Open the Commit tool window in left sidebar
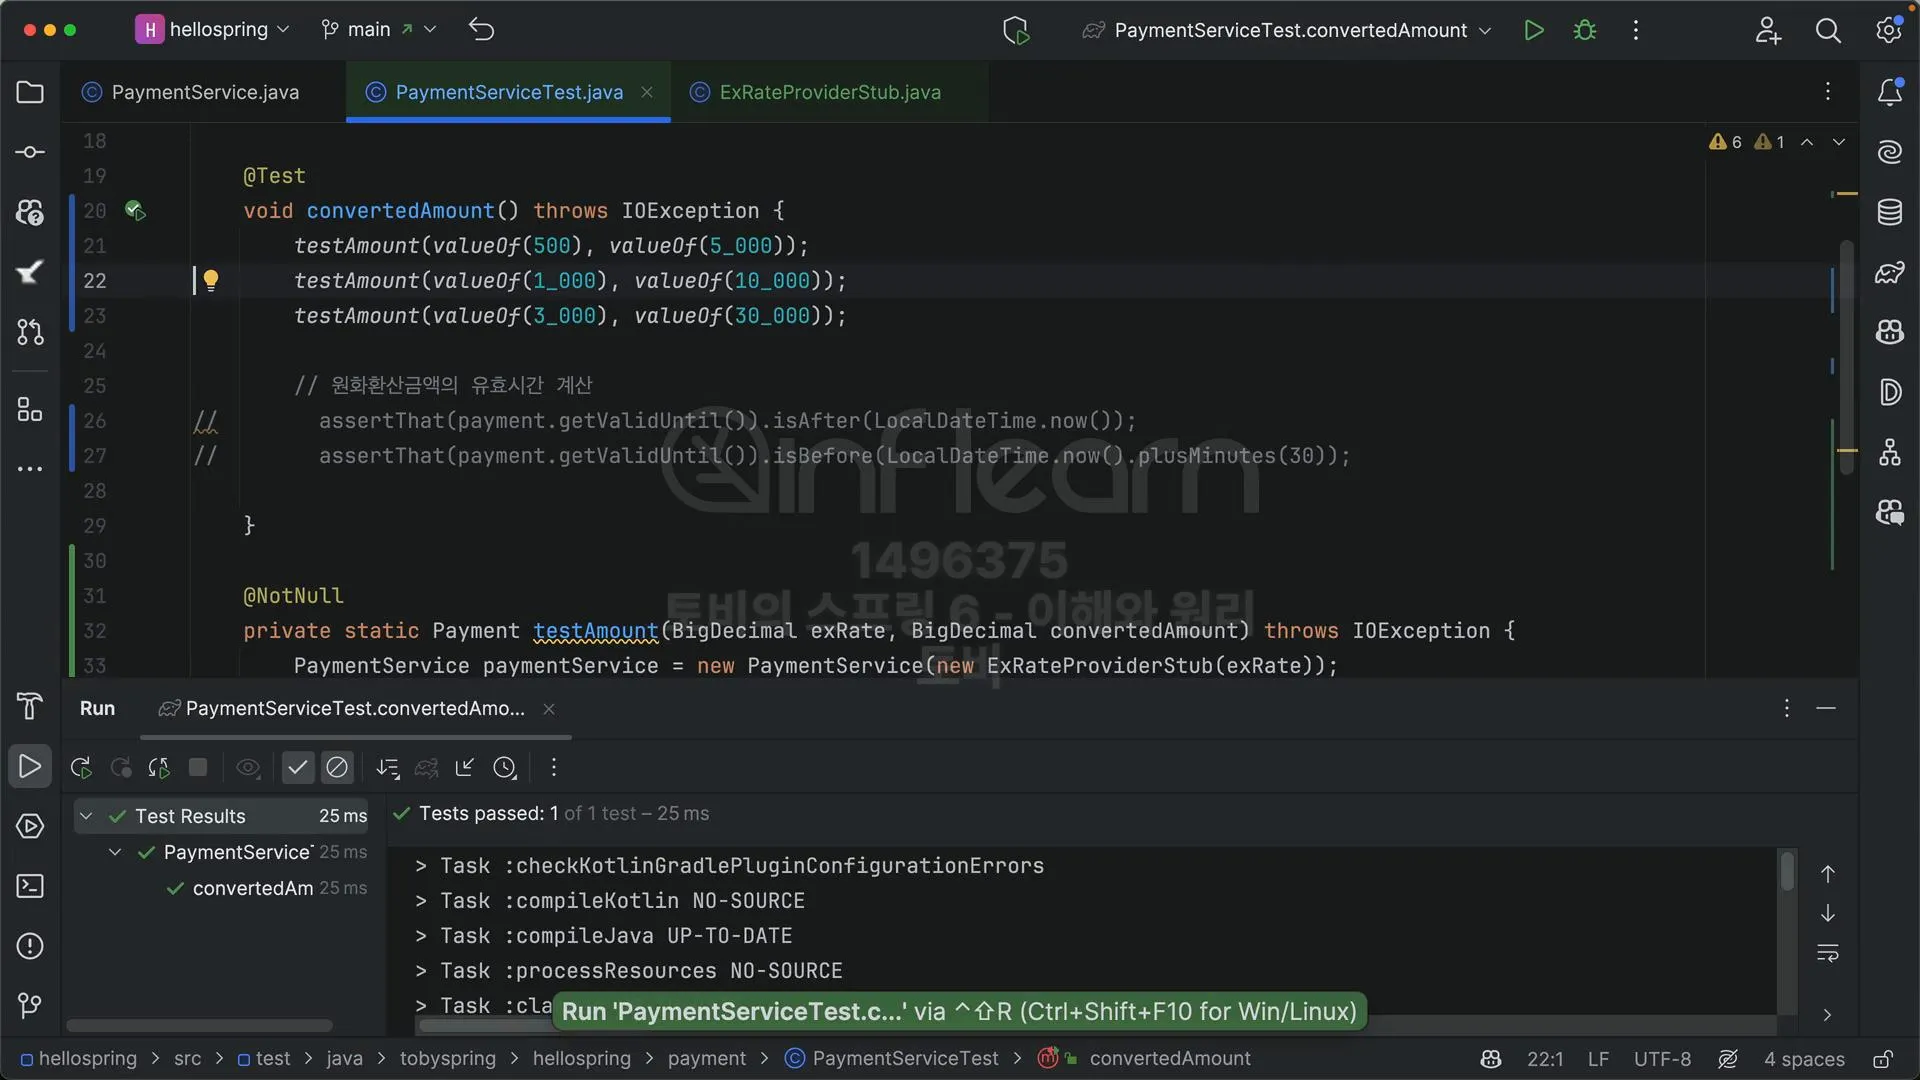Viewport: 1920px width, 1080px height. (30, 152)
